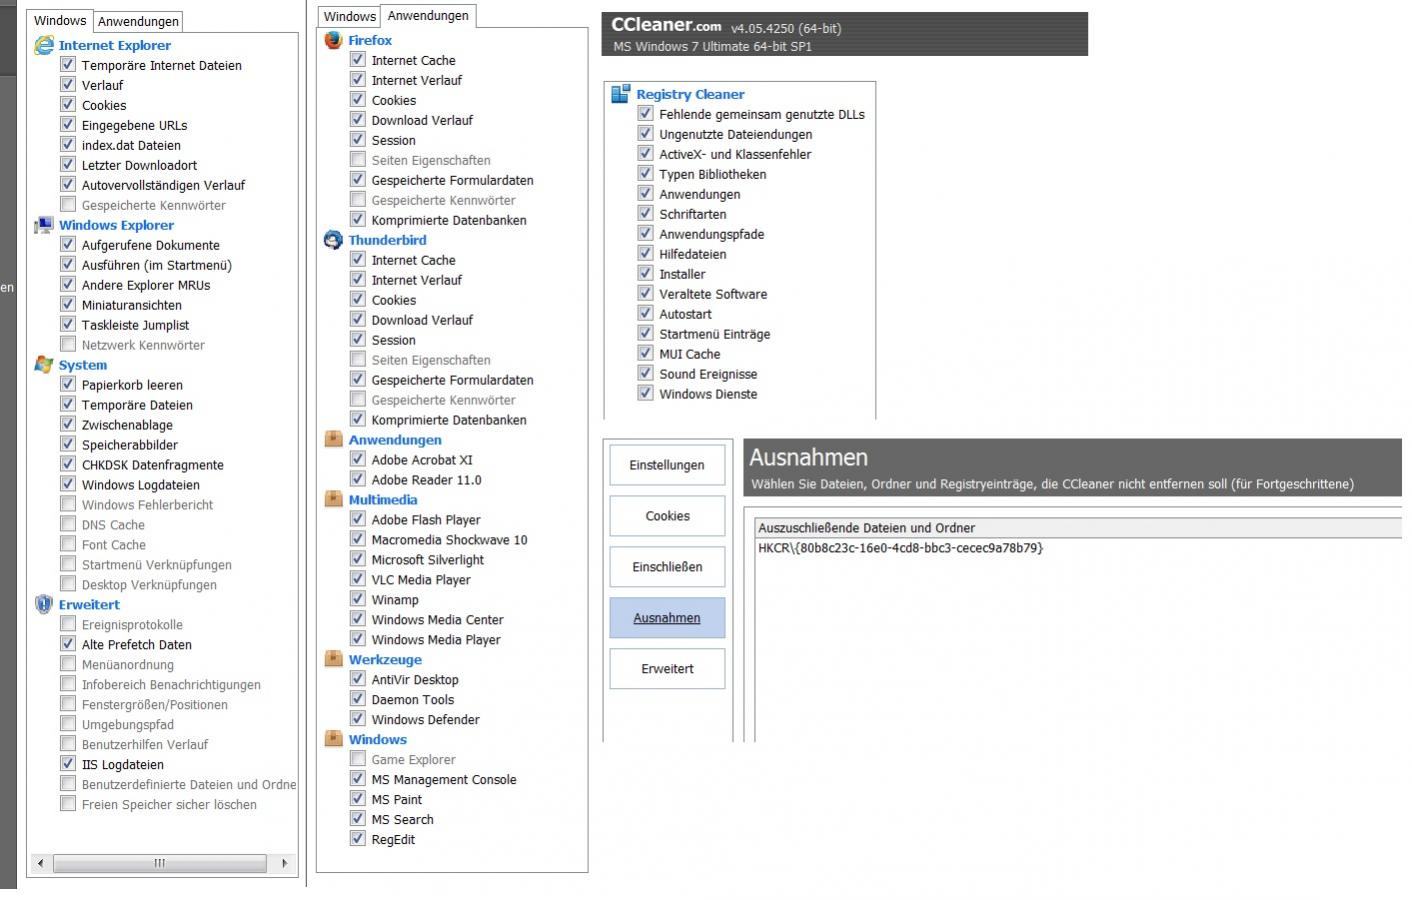The image size is (1412, 900).
Task: Click CHKDSK Datenfragmente label
Action: [x=153, y=465]
